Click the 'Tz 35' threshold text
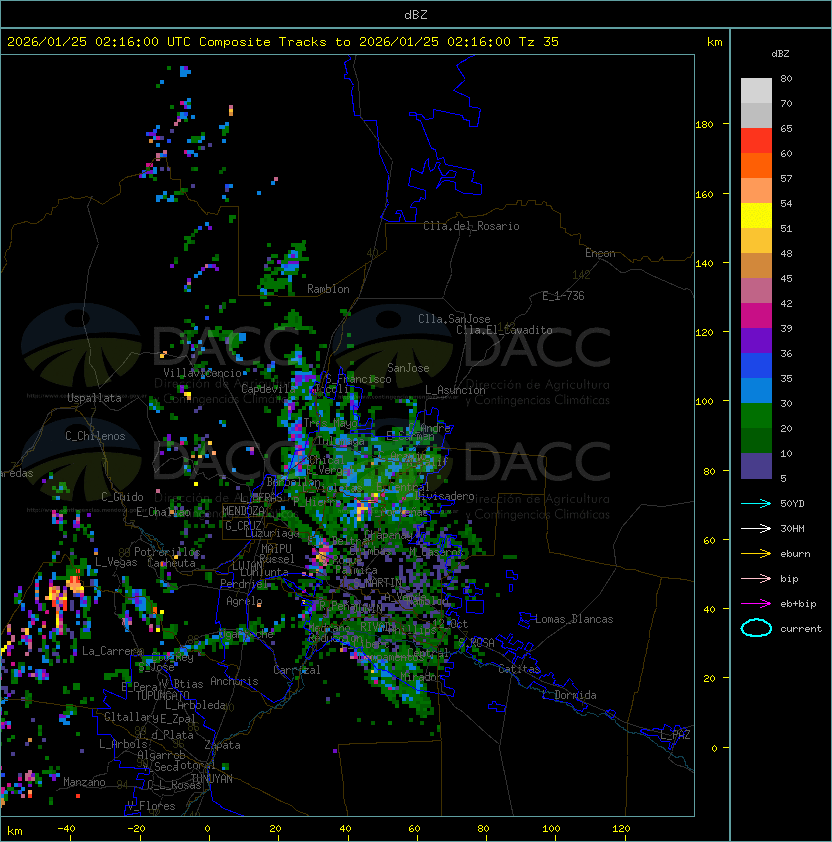Viewport: 832px width, 842px height. (539, 42)
